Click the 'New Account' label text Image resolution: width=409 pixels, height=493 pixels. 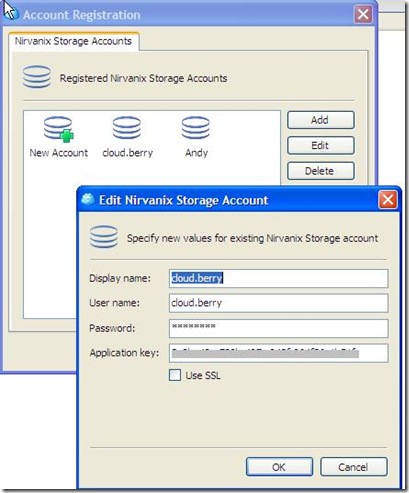coord(59,153)
